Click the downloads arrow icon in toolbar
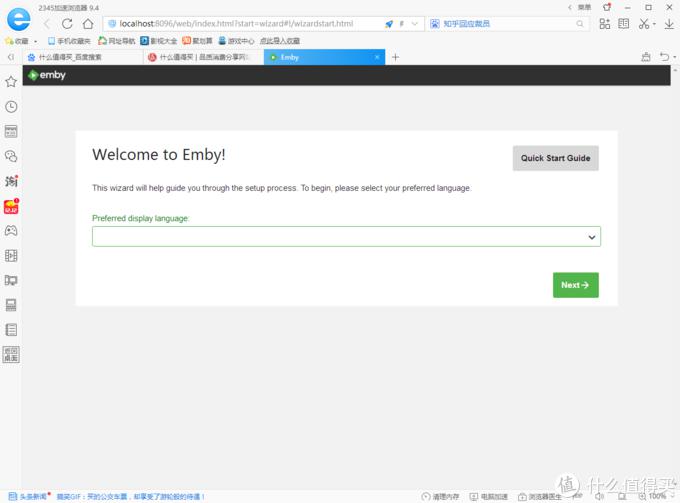The image size is (680, 503). click(x=669, y=24)
